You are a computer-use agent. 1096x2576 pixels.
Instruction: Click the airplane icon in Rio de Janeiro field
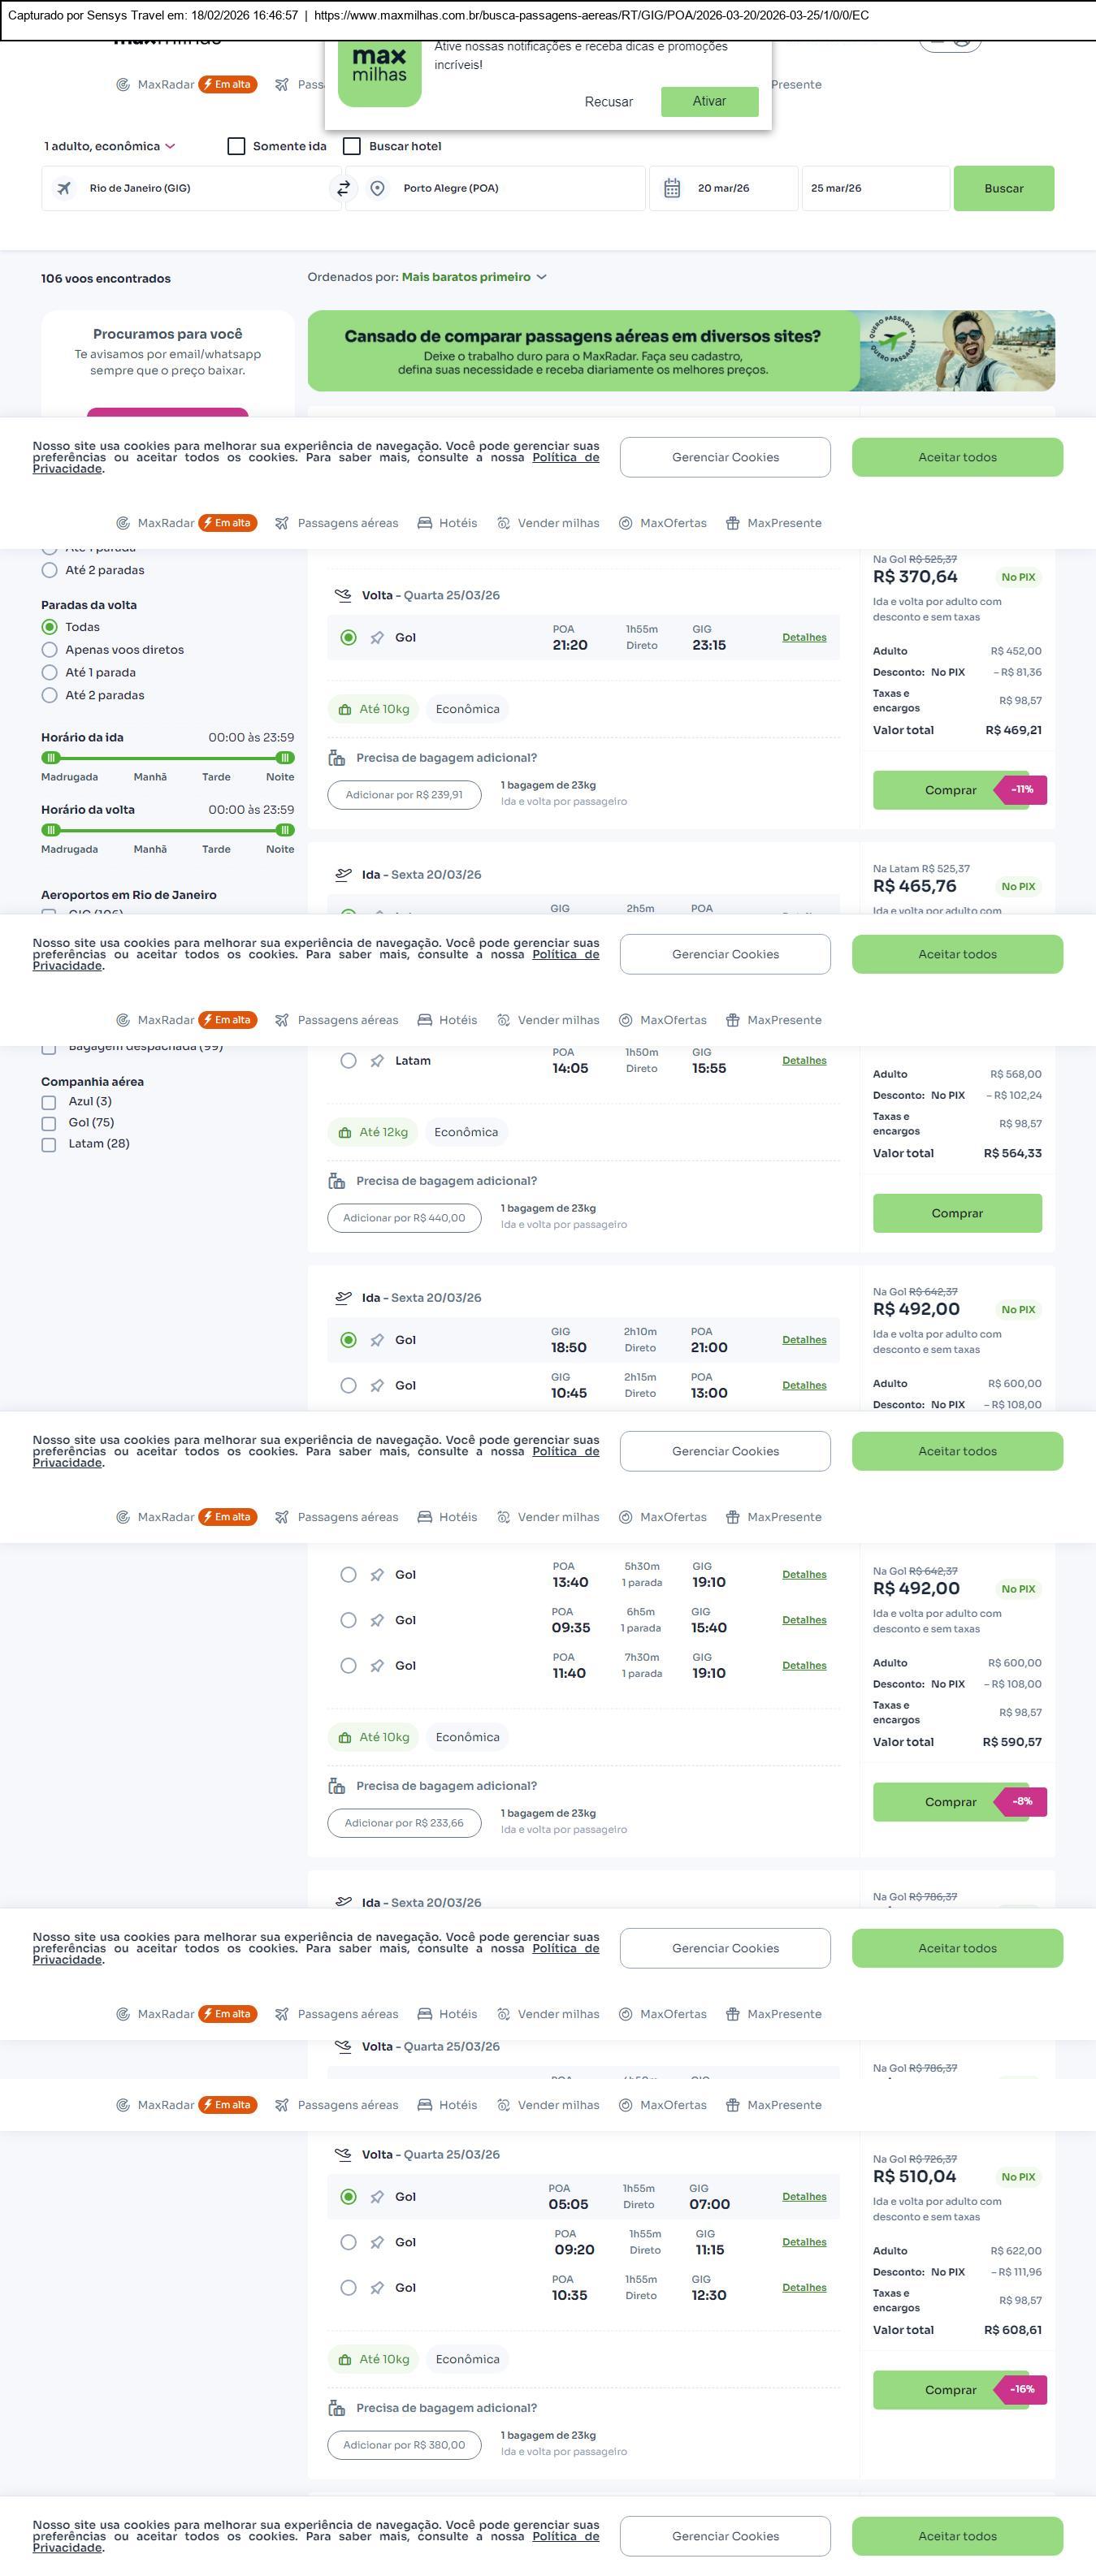coord(64,188)
